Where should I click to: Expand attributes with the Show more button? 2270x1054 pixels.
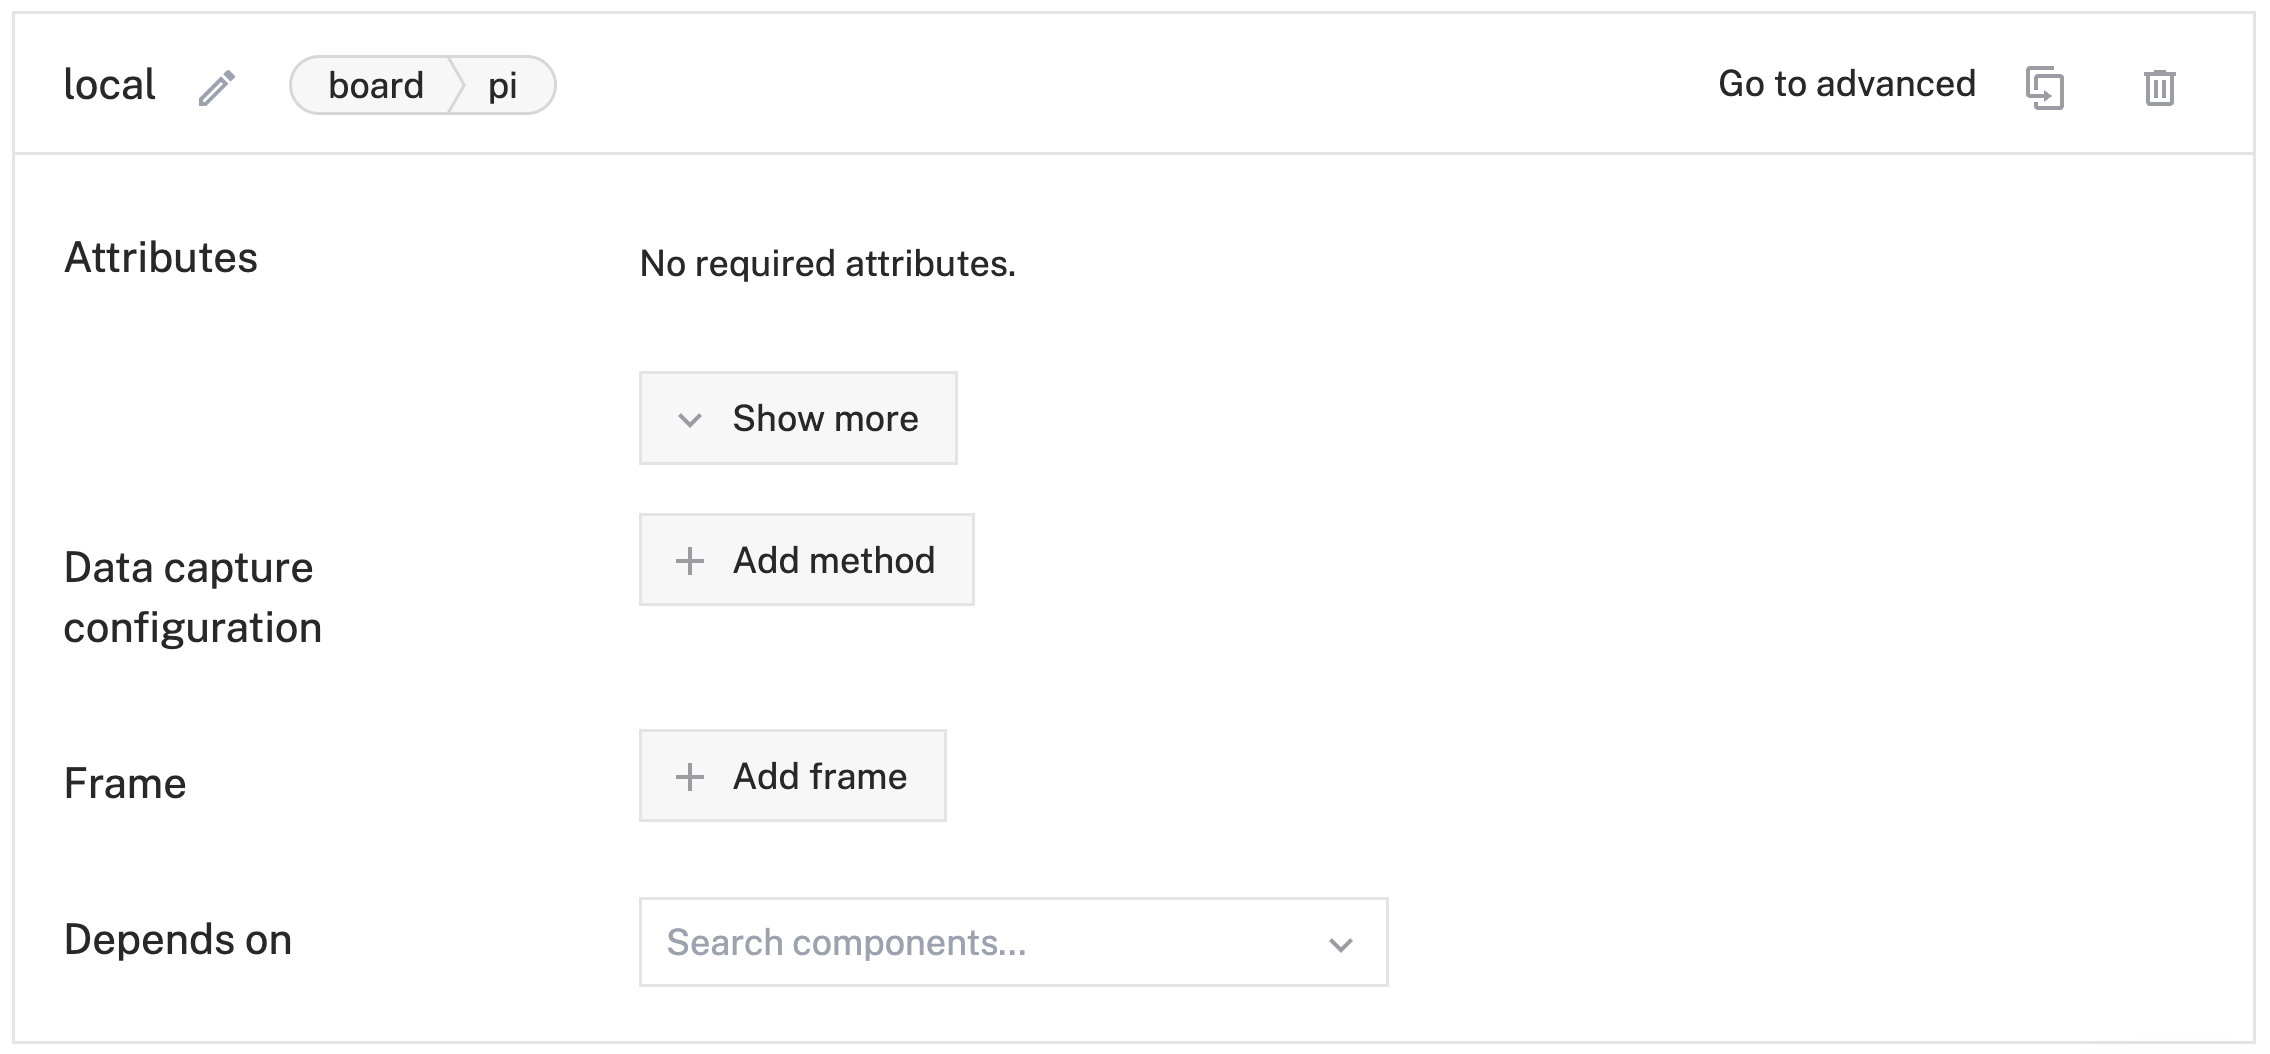tap(798, 418)
